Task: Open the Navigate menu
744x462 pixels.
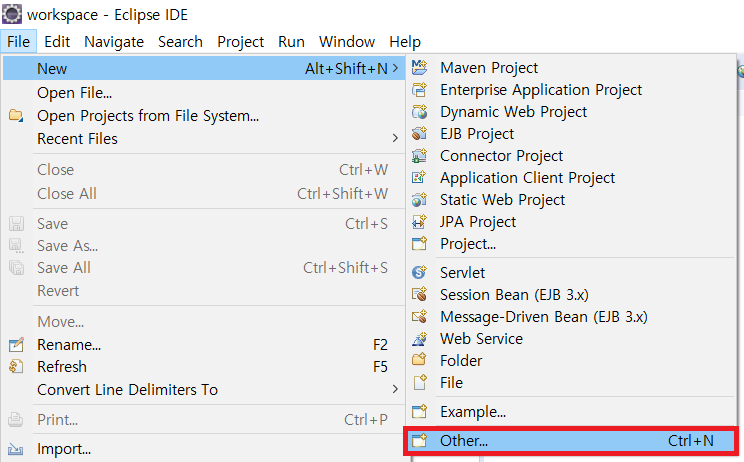Action: pyautogui.click(x=114, y=42)
